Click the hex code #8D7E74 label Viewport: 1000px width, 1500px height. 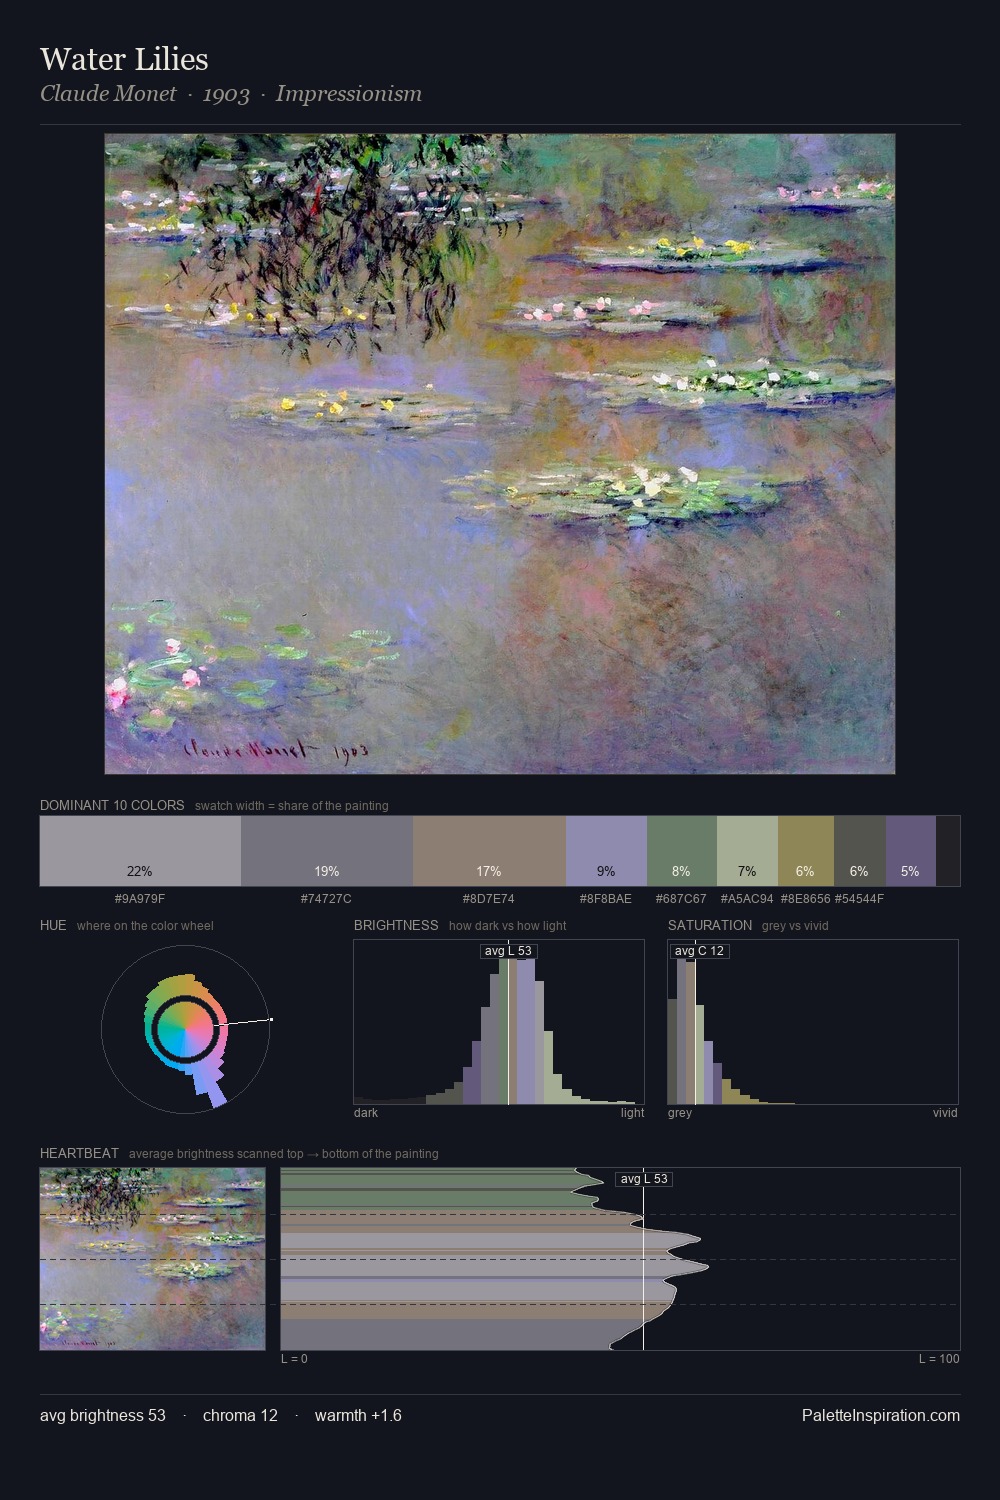(x=489, y=899)
